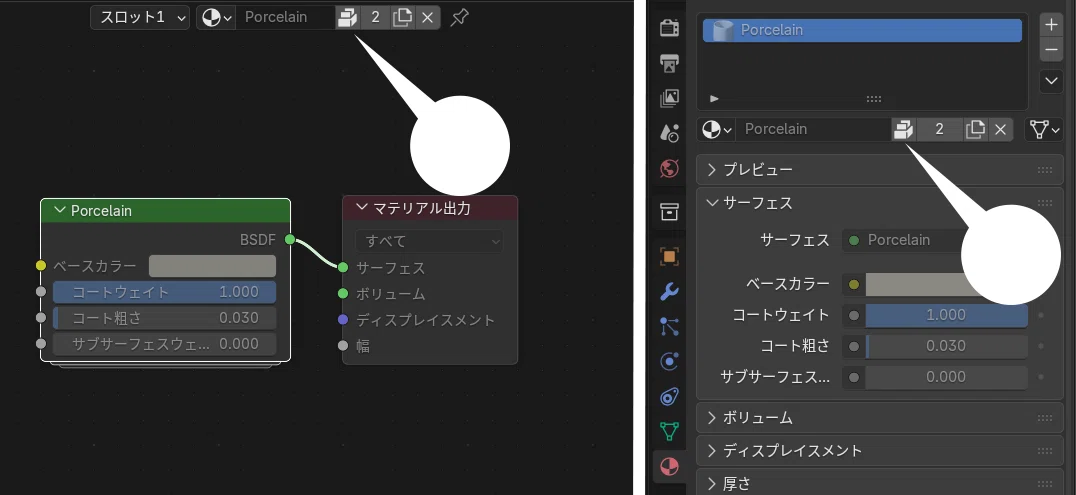The width and height of the screenshot is (1076, 495).
Task: Click socket button next to コートウェイト in properties
Action: pos(854,315)
